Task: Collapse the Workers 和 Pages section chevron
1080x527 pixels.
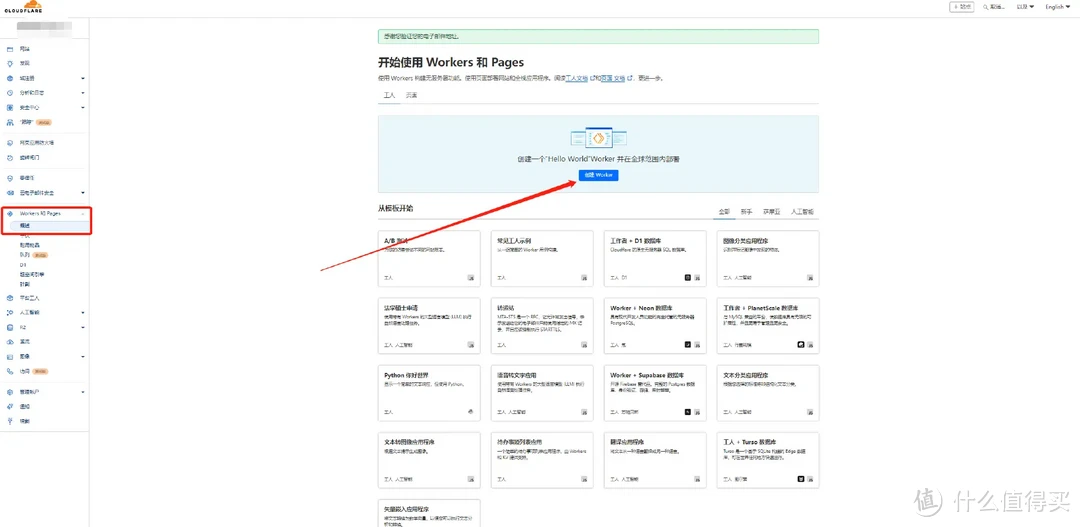Action: click(x=83, y=214)
